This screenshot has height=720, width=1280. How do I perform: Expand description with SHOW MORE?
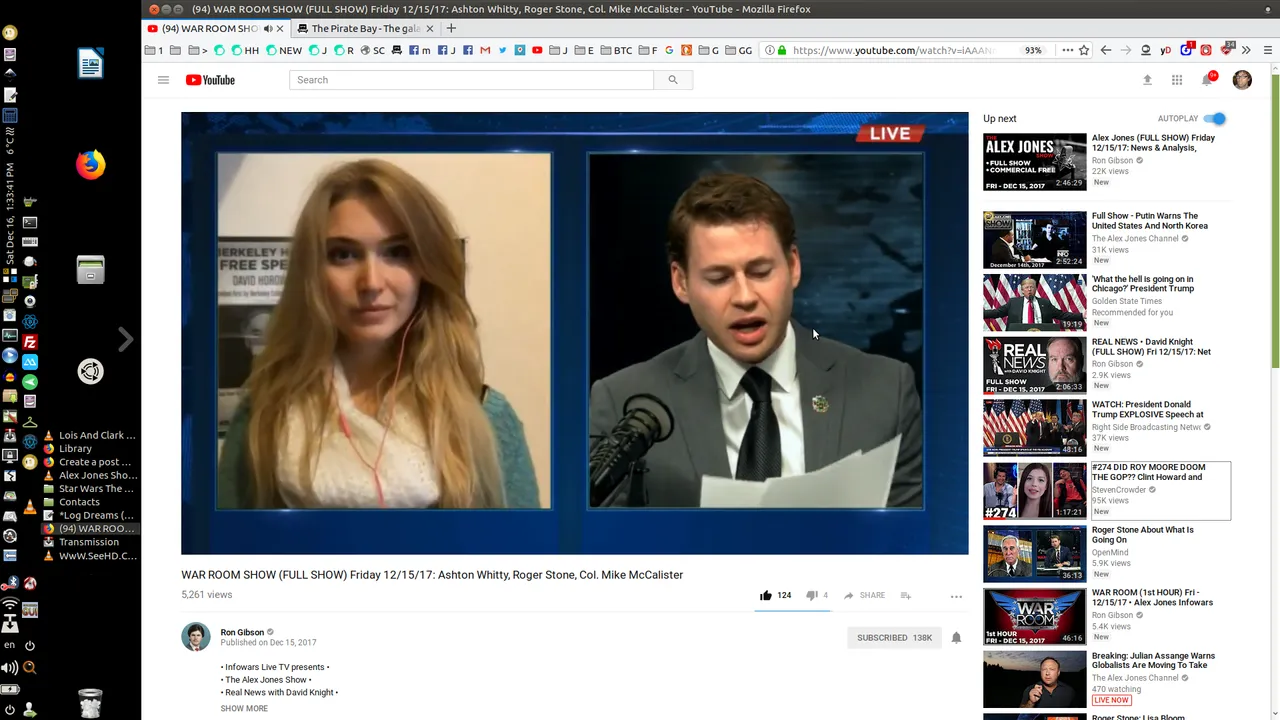tap(244, 708)
